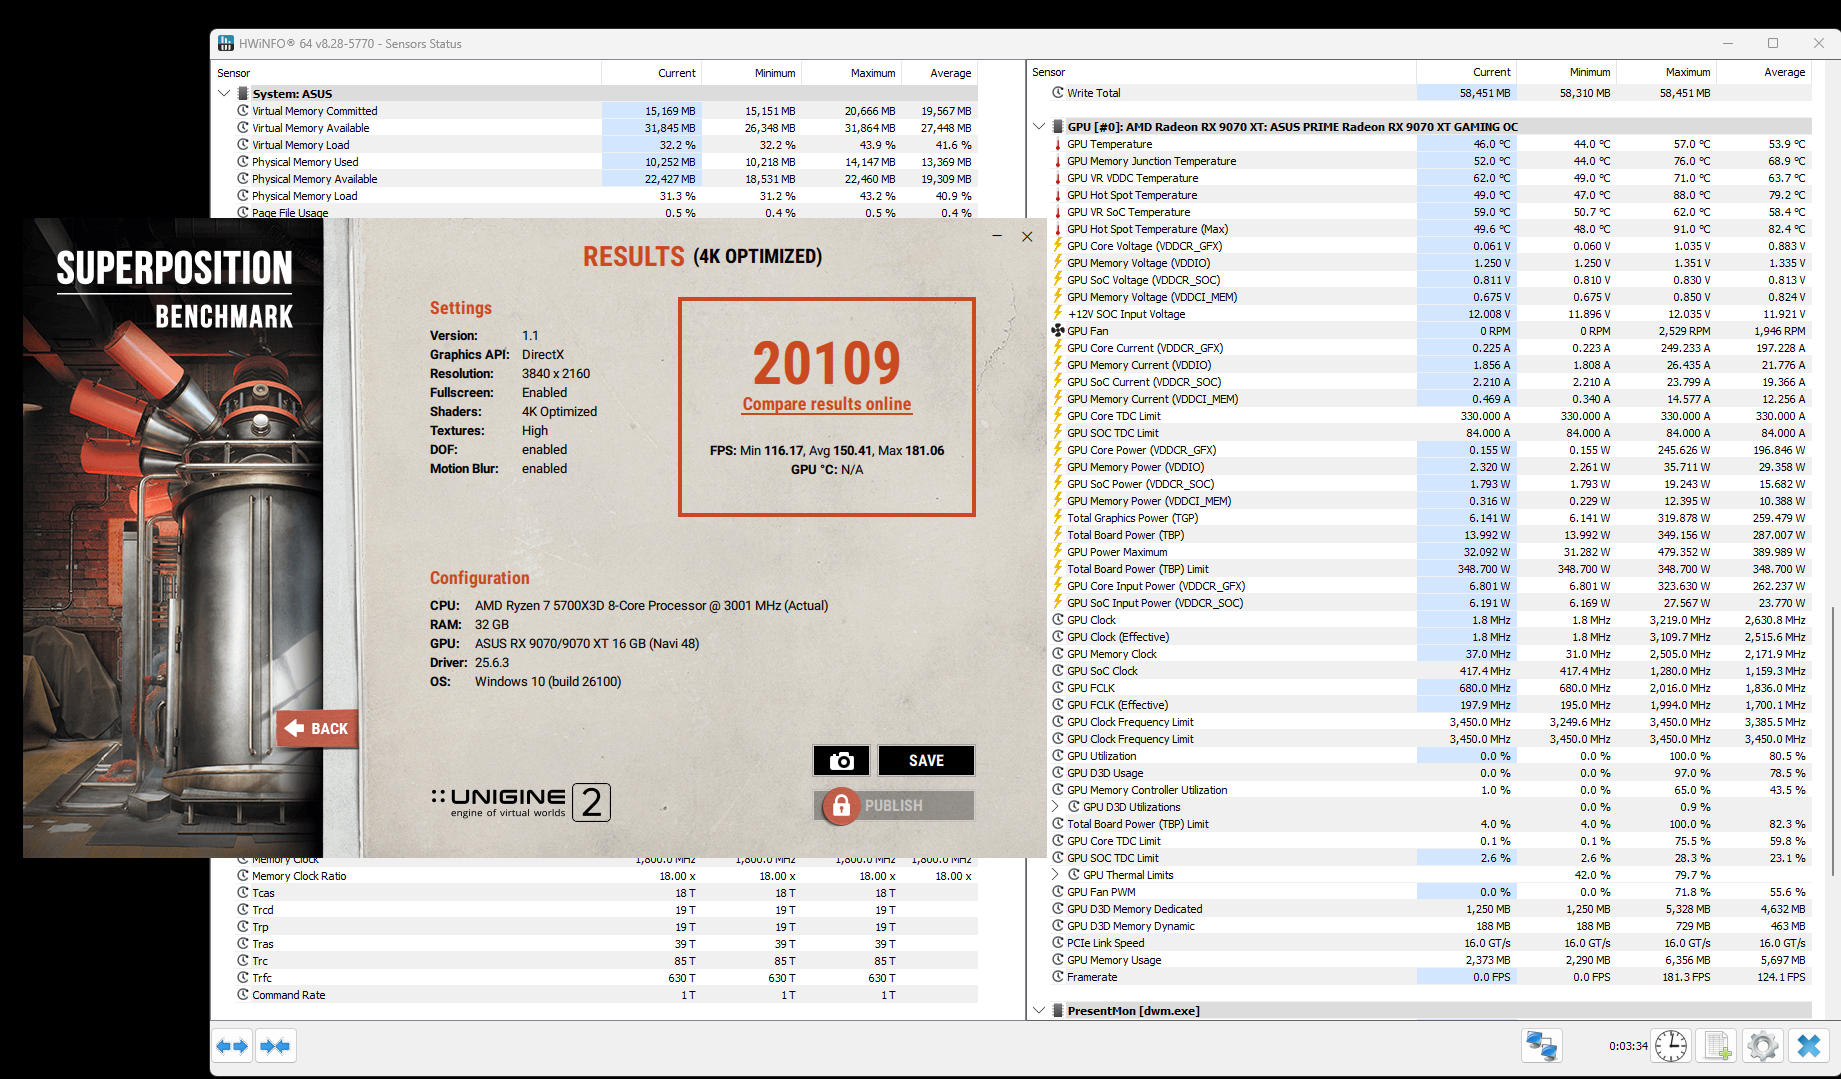Image resolution: width=1841 pixels, height=1079 pixels.
Task: Take a screenshot with Superposition camera button
Action: (x=841, y=761)
